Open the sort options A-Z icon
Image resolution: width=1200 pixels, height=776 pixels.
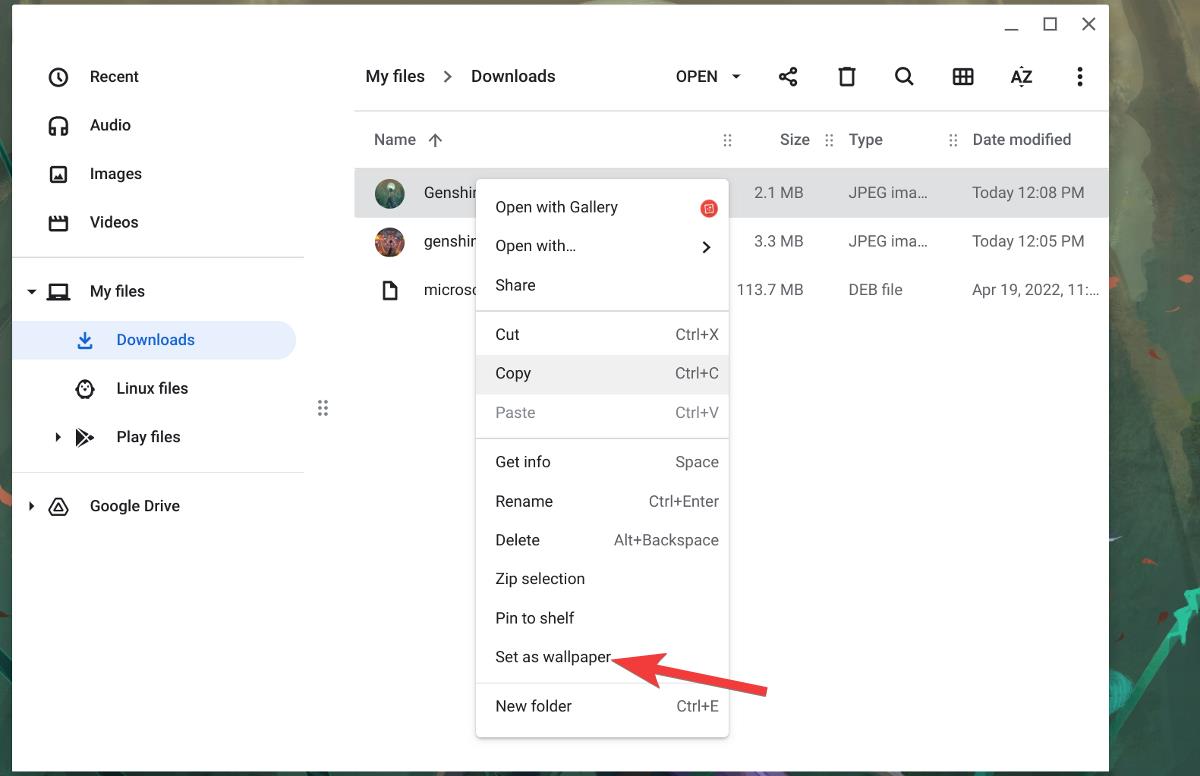point(1020,76)
